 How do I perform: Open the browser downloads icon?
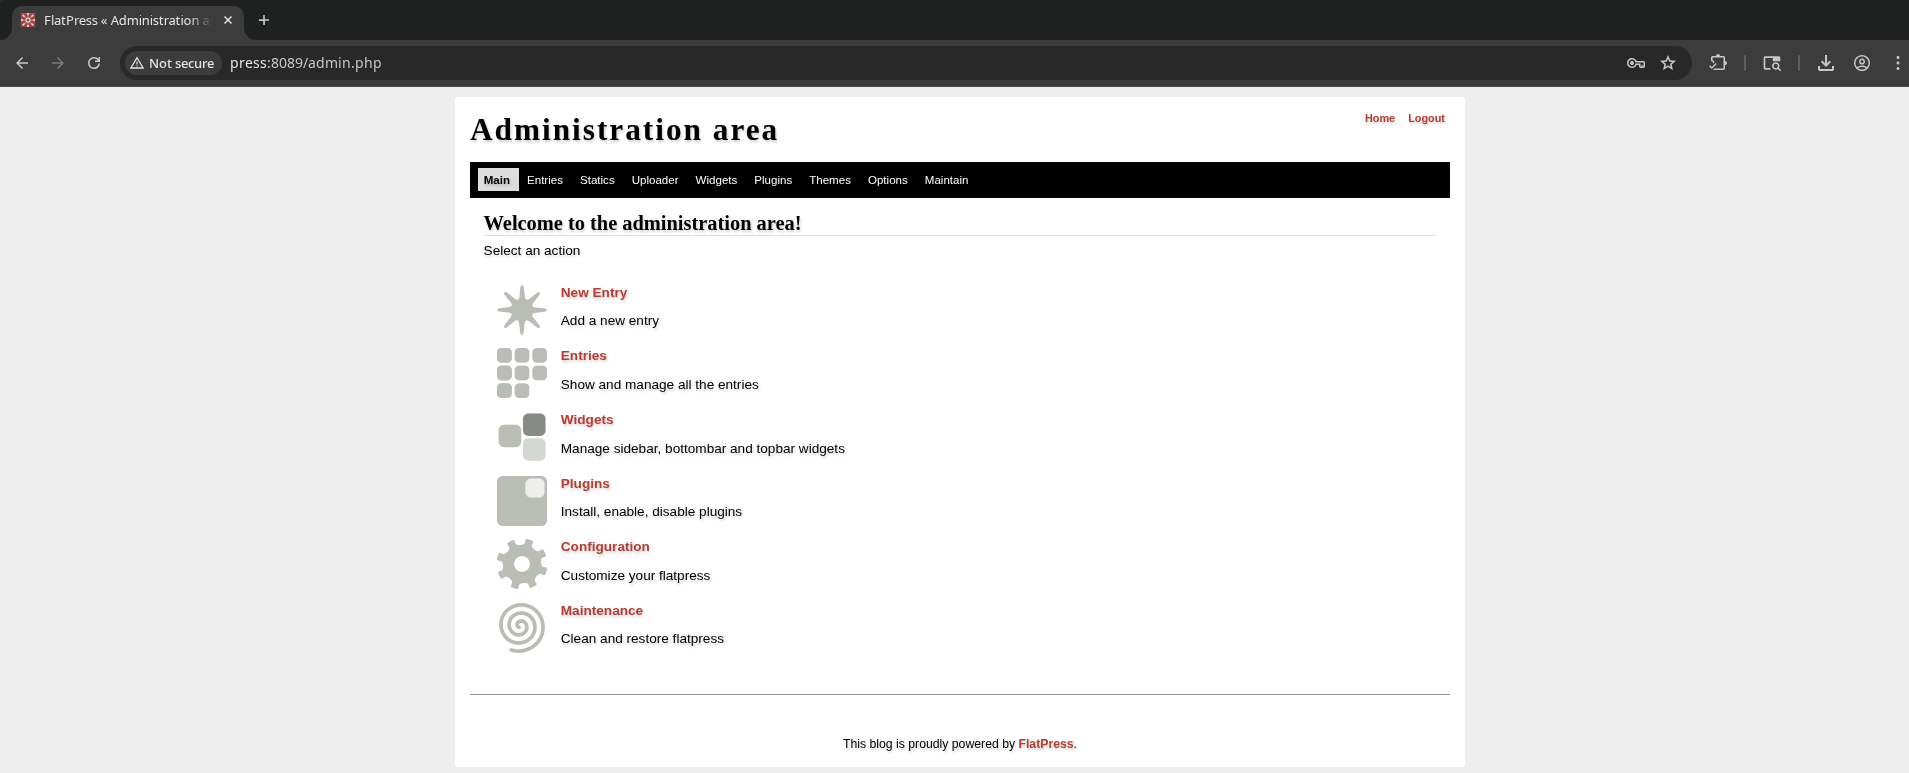(x=1825, y=63)
